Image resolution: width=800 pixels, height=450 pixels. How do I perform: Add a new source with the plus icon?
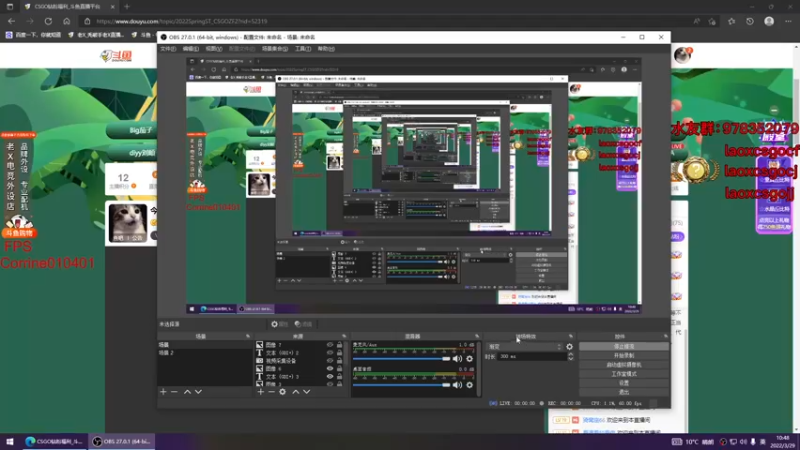(261, 392)
